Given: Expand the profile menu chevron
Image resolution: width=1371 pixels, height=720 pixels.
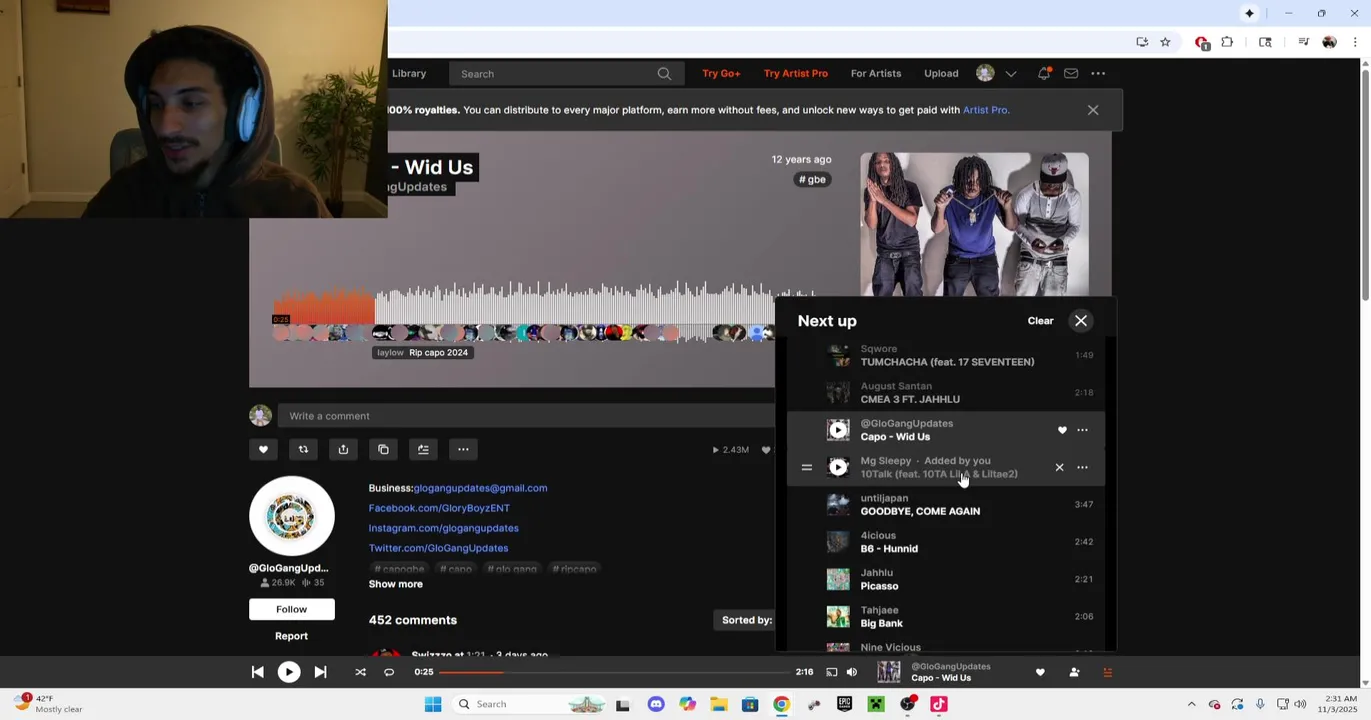Looking at the screenshot, I should pos(1011,74).
